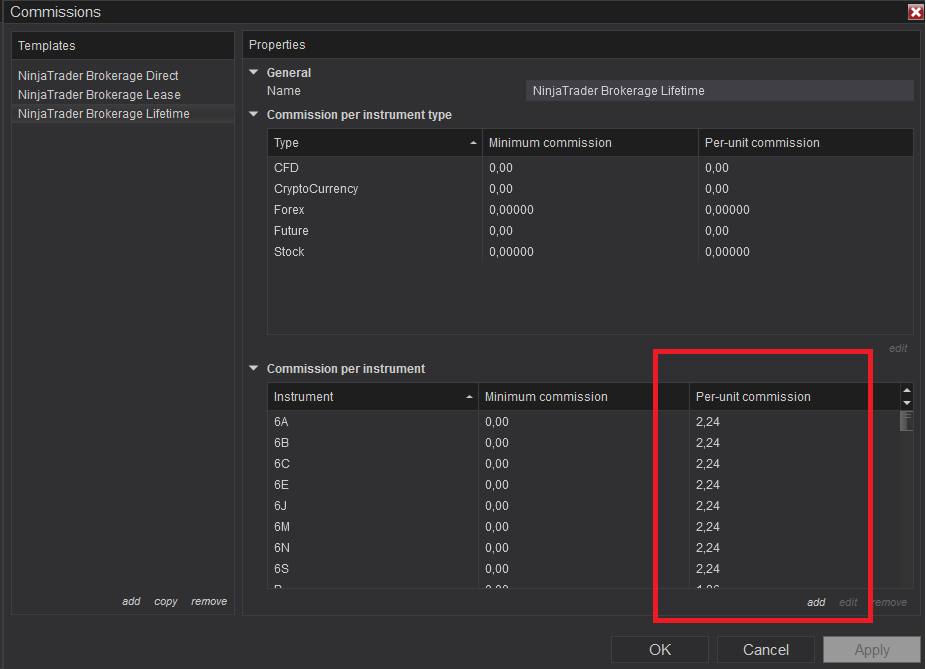Sort instrument types by Type column
This screenshot has height=669, width=926.
pos(374,143)
